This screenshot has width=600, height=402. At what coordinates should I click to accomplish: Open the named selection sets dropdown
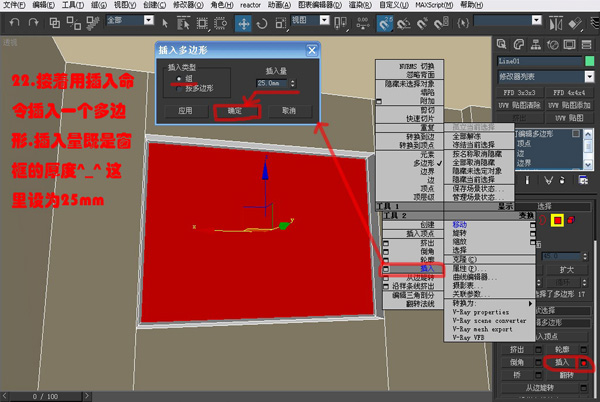[x=537, y=20]
